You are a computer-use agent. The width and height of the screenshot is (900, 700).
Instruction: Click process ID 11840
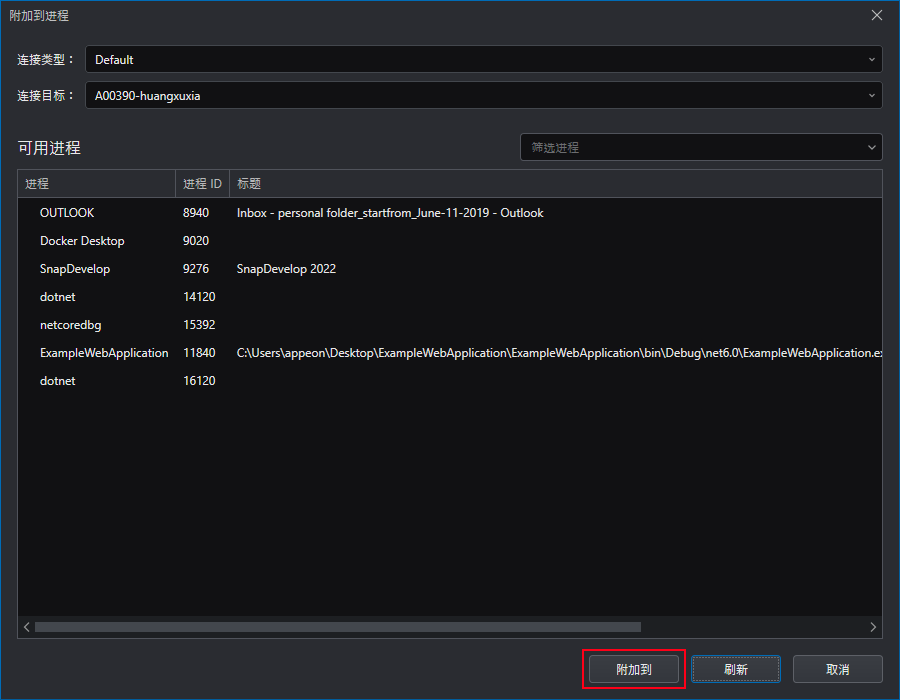199,353
